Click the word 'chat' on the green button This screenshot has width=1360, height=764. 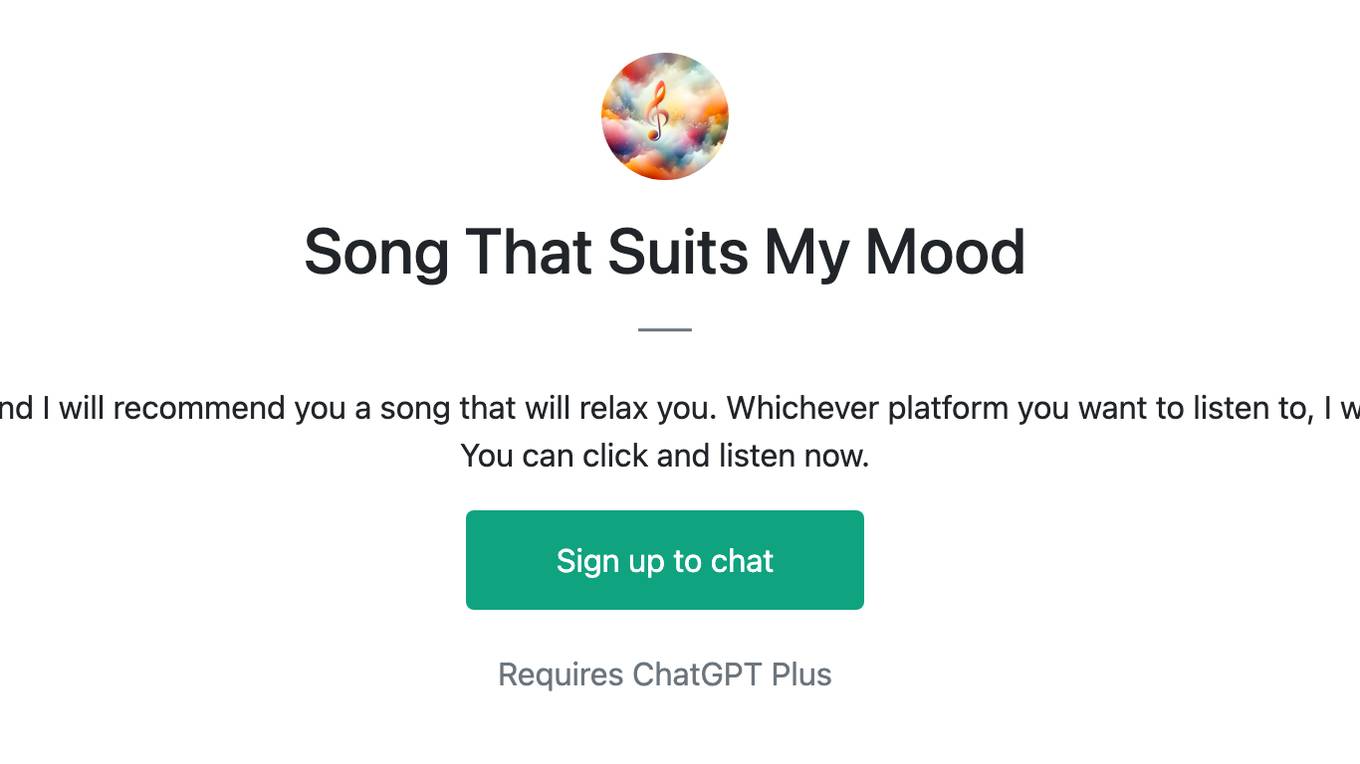point(742,561)
